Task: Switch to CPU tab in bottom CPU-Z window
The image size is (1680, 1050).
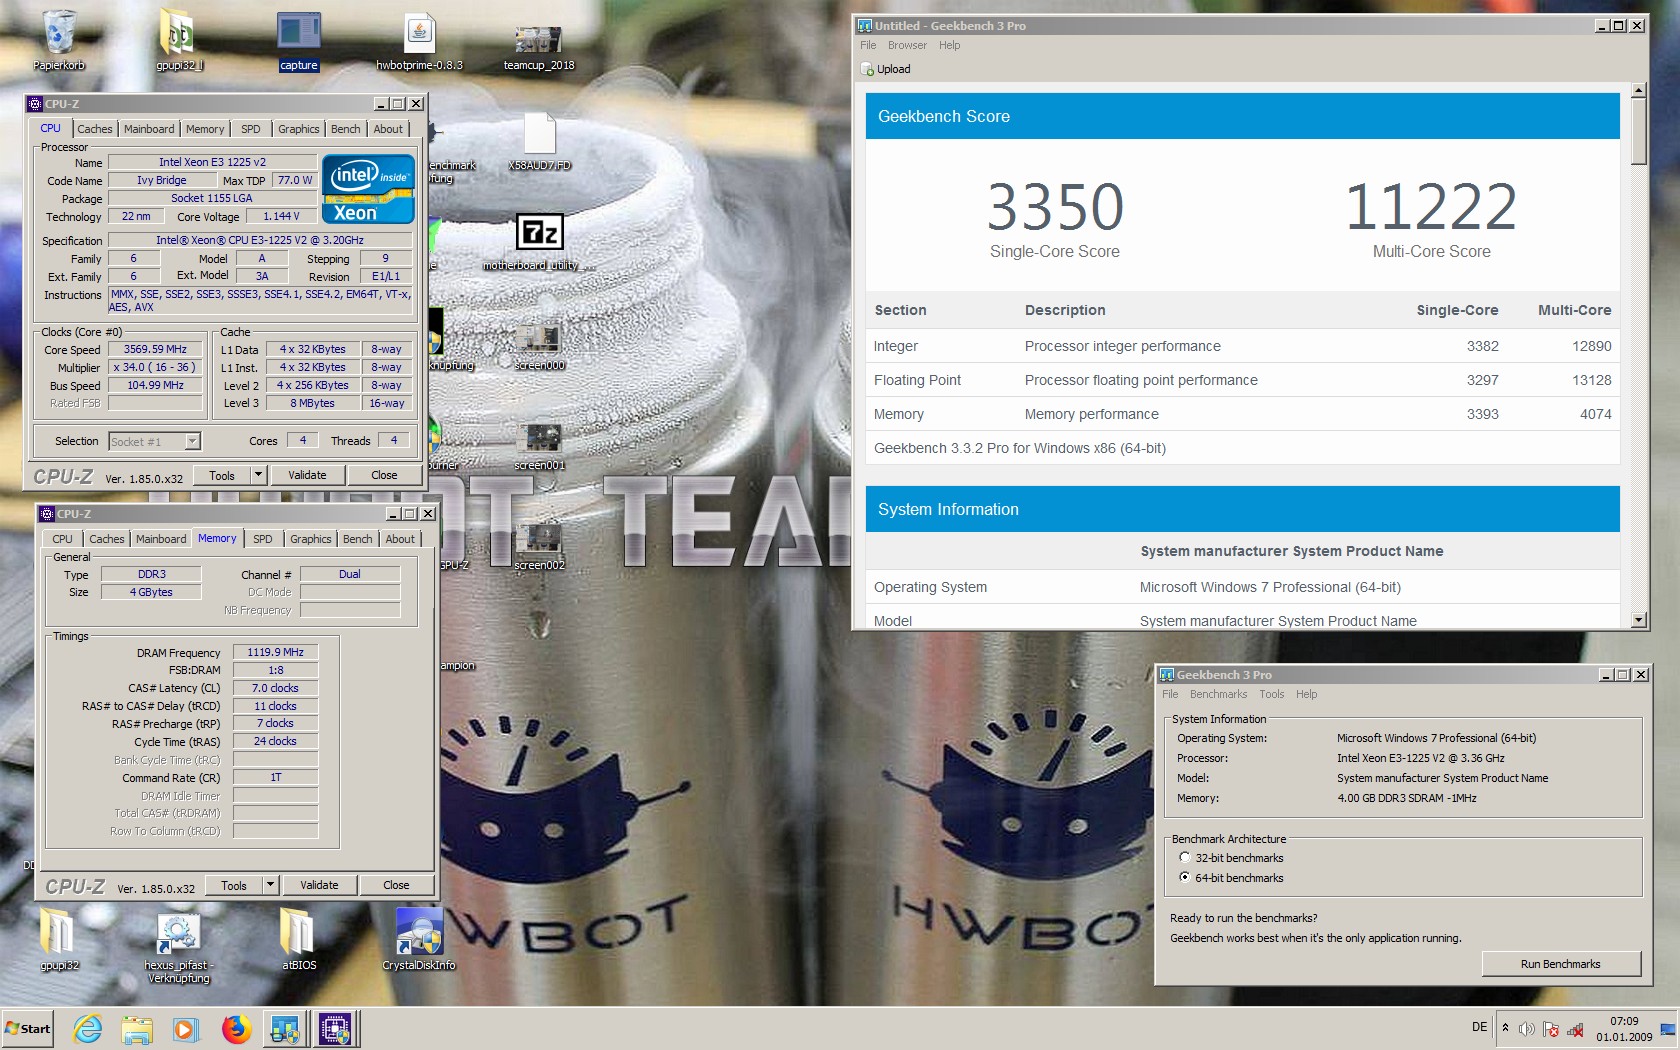Action: coord(62,539)
